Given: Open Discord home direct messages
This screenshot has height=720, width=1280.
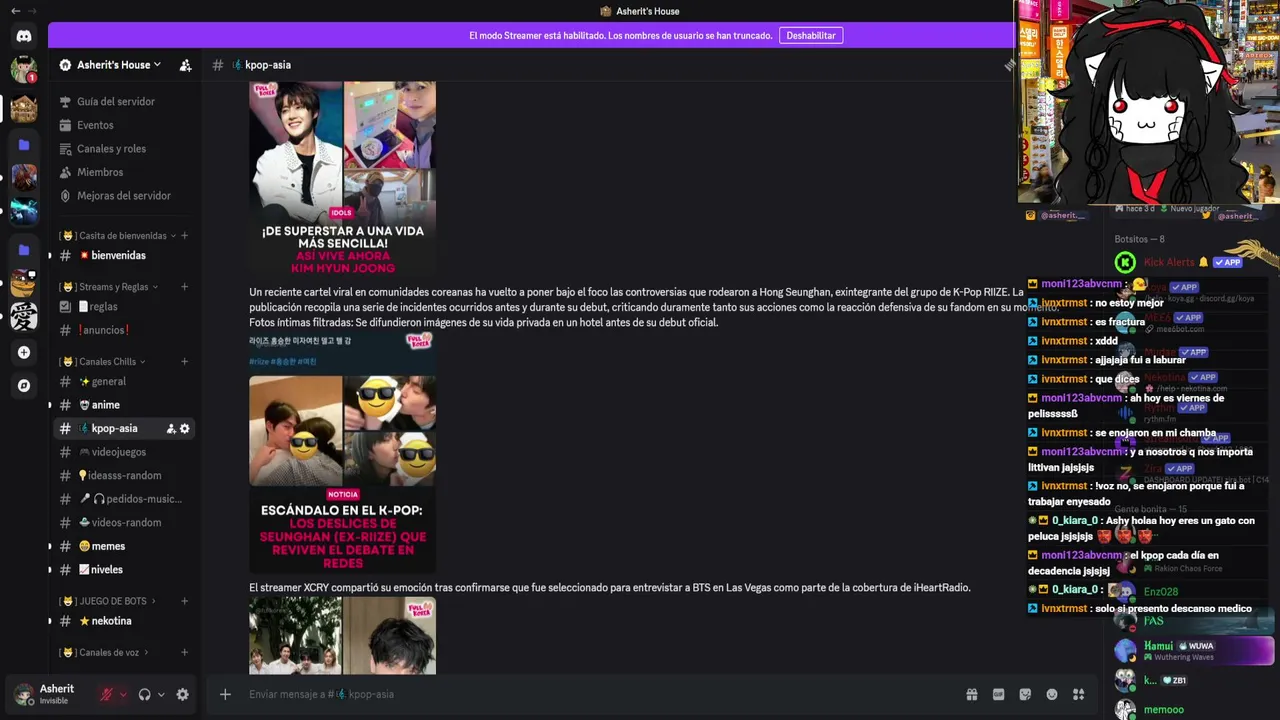Looking at the screenshot, I should click(24, 36).
